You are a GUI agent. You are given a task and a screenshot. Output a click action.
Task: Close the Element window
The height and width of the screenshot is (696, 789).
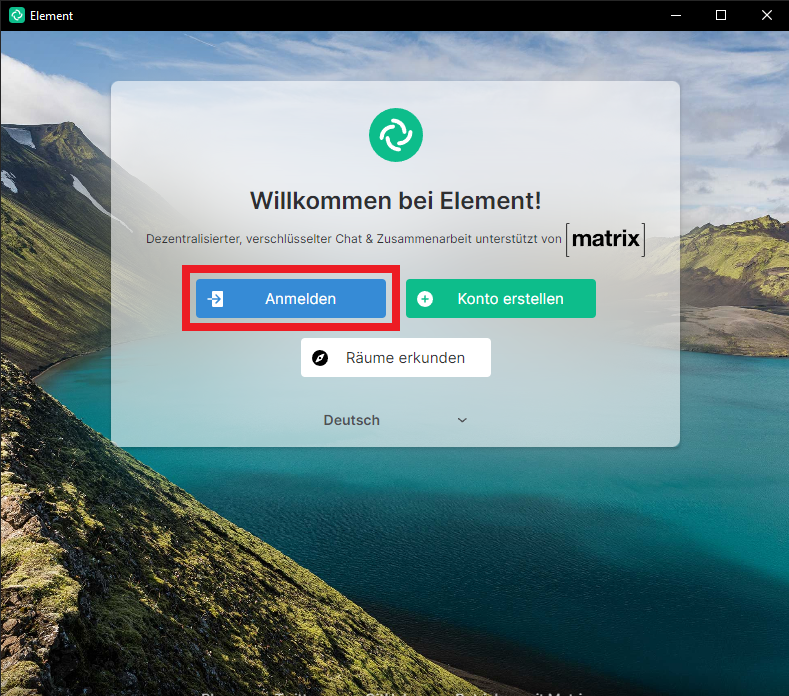(x=766, y=15)
